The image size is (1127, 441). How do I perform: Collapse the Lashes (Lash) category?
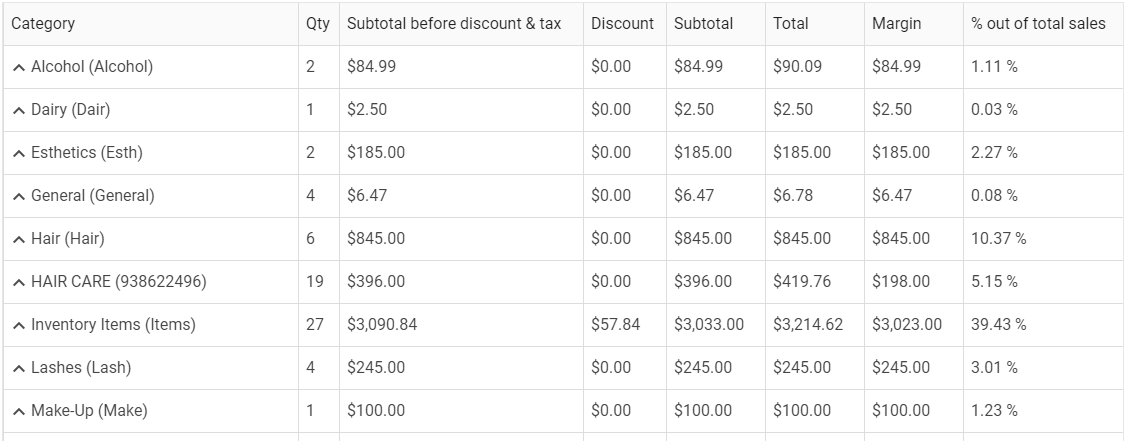[x=19, y=368]
